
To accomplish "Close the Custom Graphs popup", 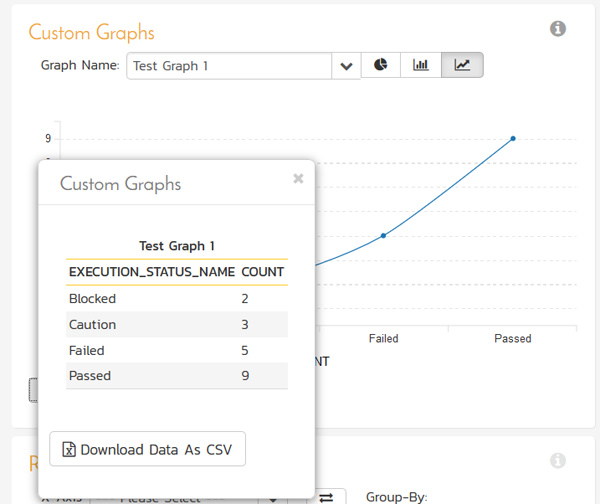I will (x=298, y=179).
